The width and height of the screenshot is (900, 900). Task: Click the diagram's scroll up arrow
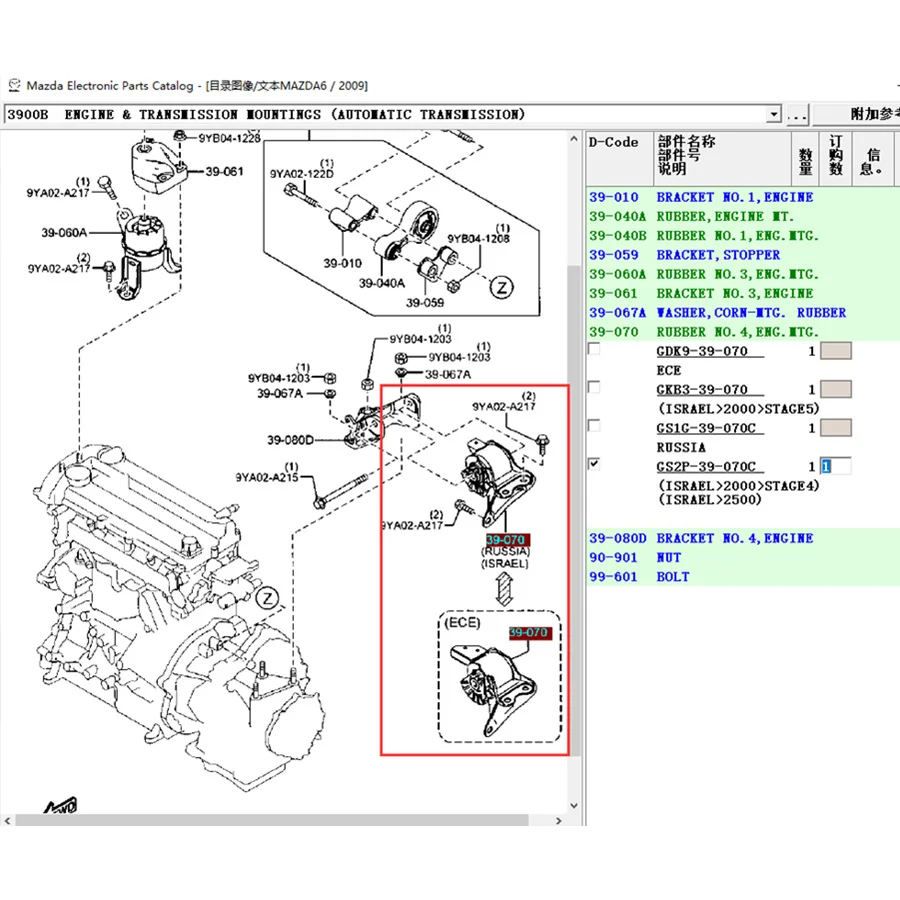point(574,139)
